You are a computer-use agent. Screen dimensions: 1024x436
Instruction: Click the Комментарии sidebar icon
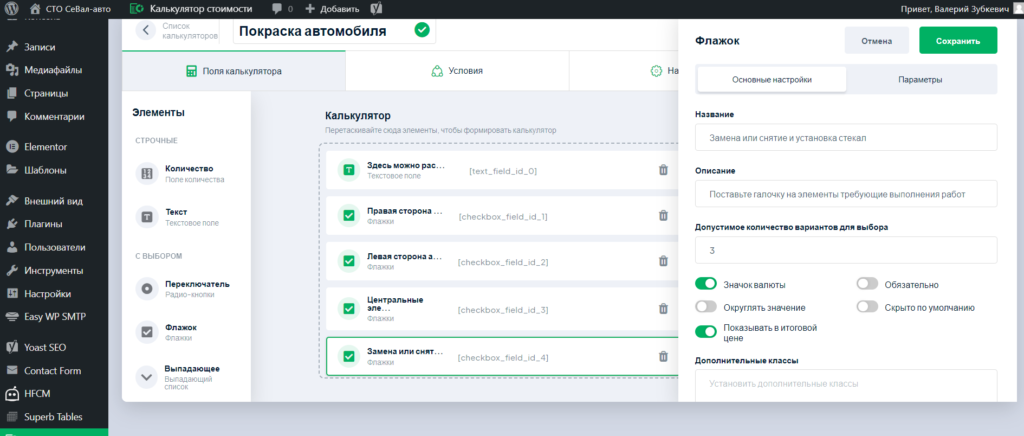point(12,116)
